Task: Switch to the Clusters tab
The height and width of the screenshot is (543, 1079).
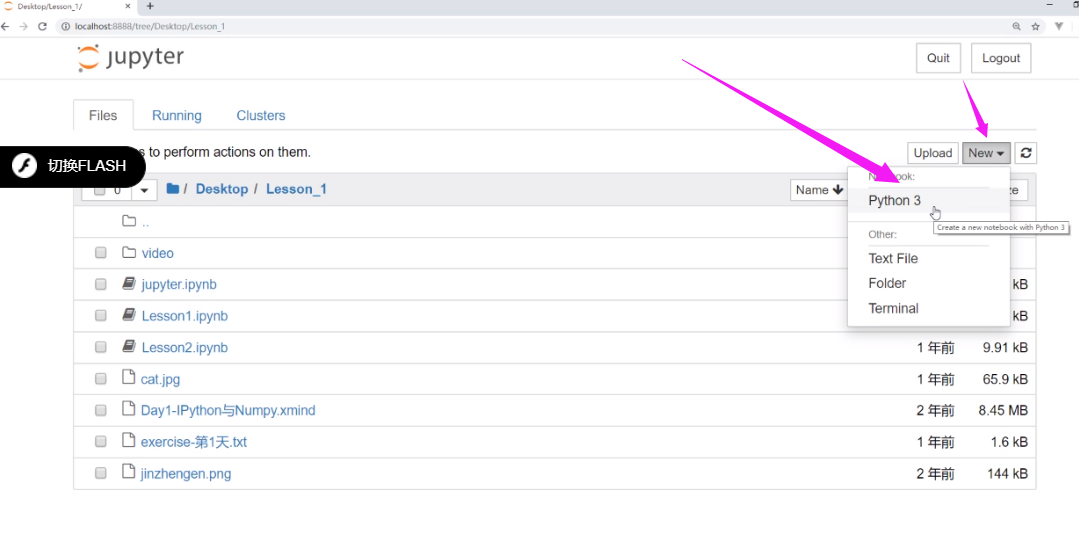Action: (261, 116)
